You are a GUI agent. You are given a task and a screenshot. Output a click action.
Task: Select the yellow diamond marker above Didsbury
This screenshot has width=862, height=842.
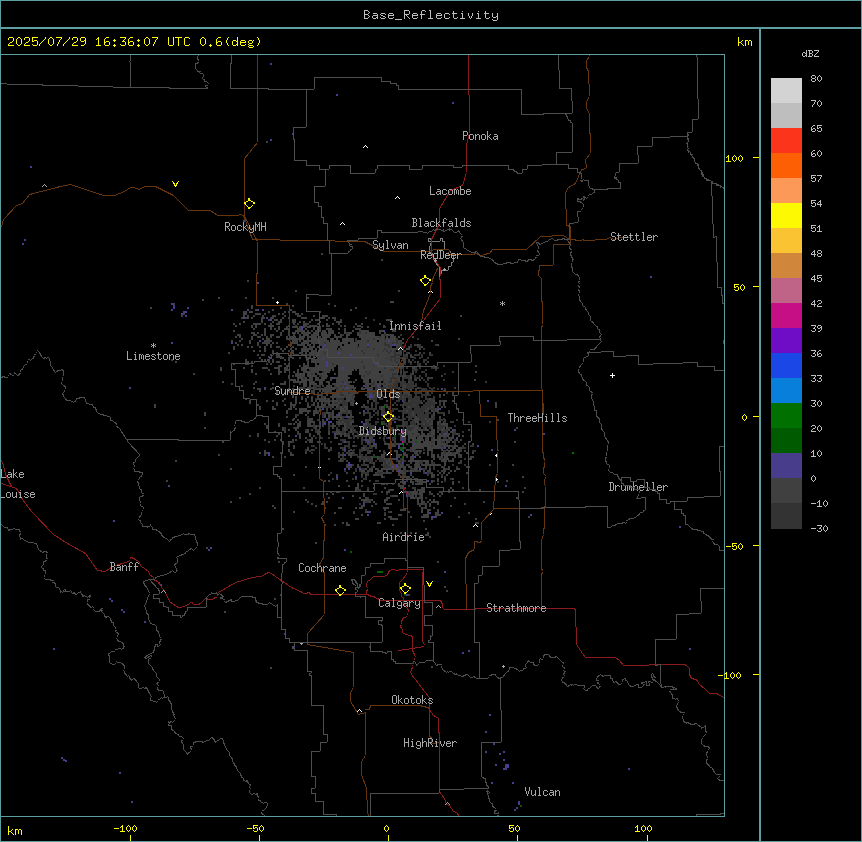[x=388, y=417]
